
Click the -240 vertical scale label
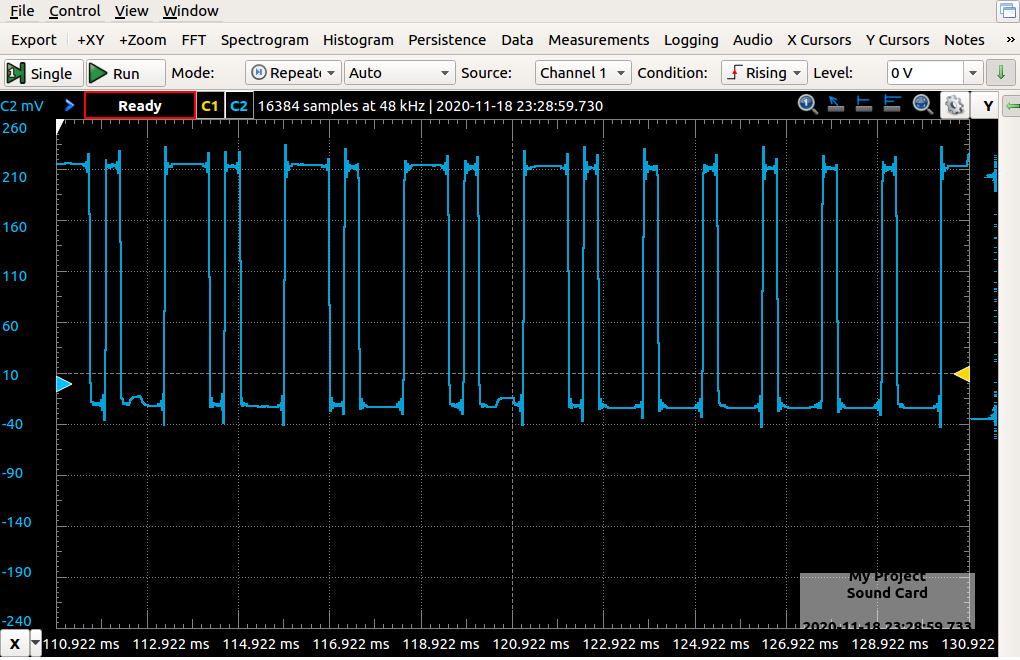(16, 621)
